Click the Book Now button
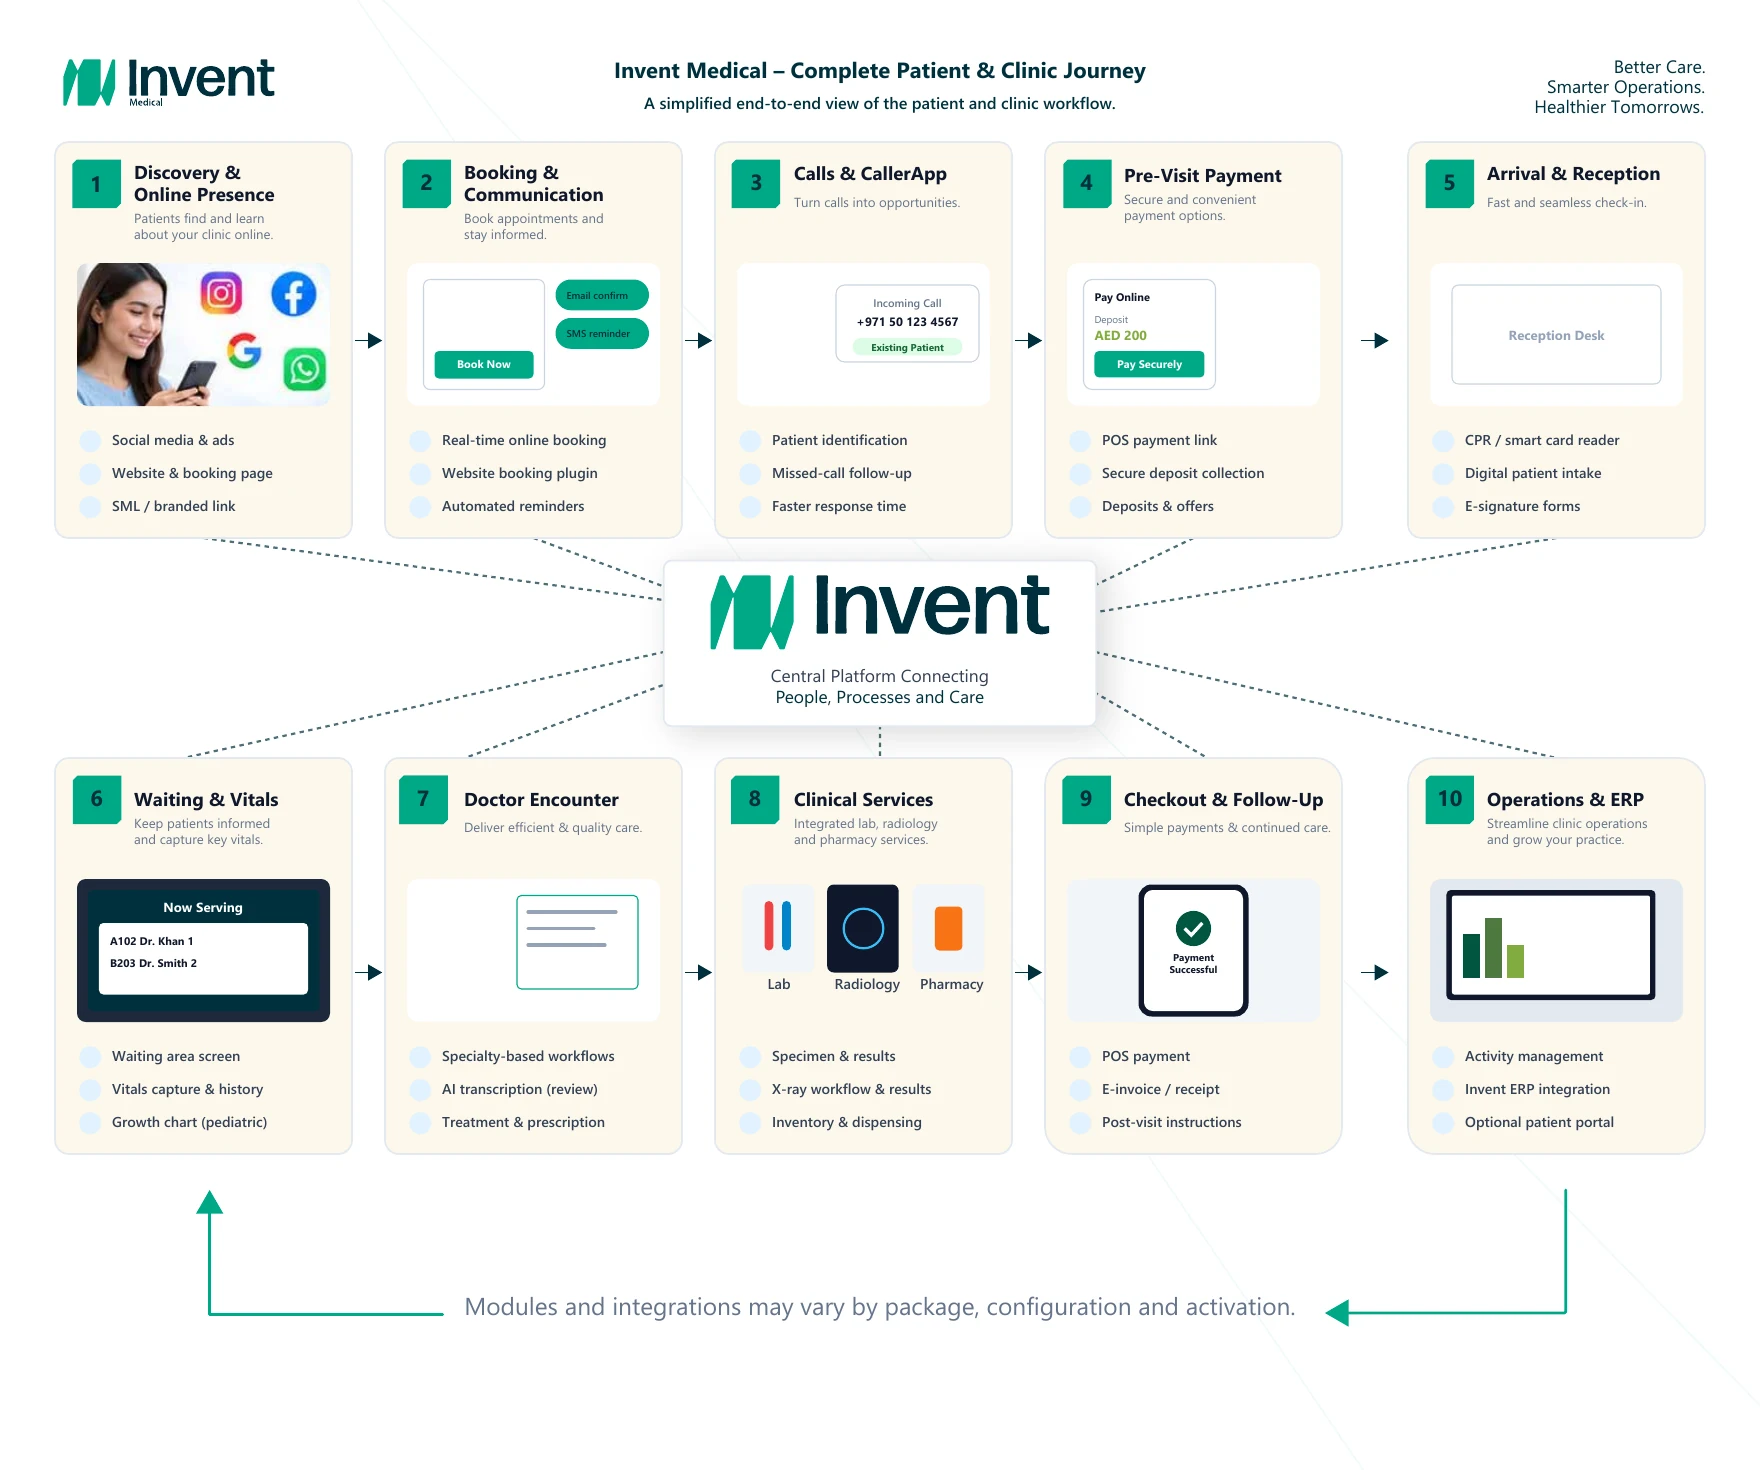 click(x=484, y=364)
